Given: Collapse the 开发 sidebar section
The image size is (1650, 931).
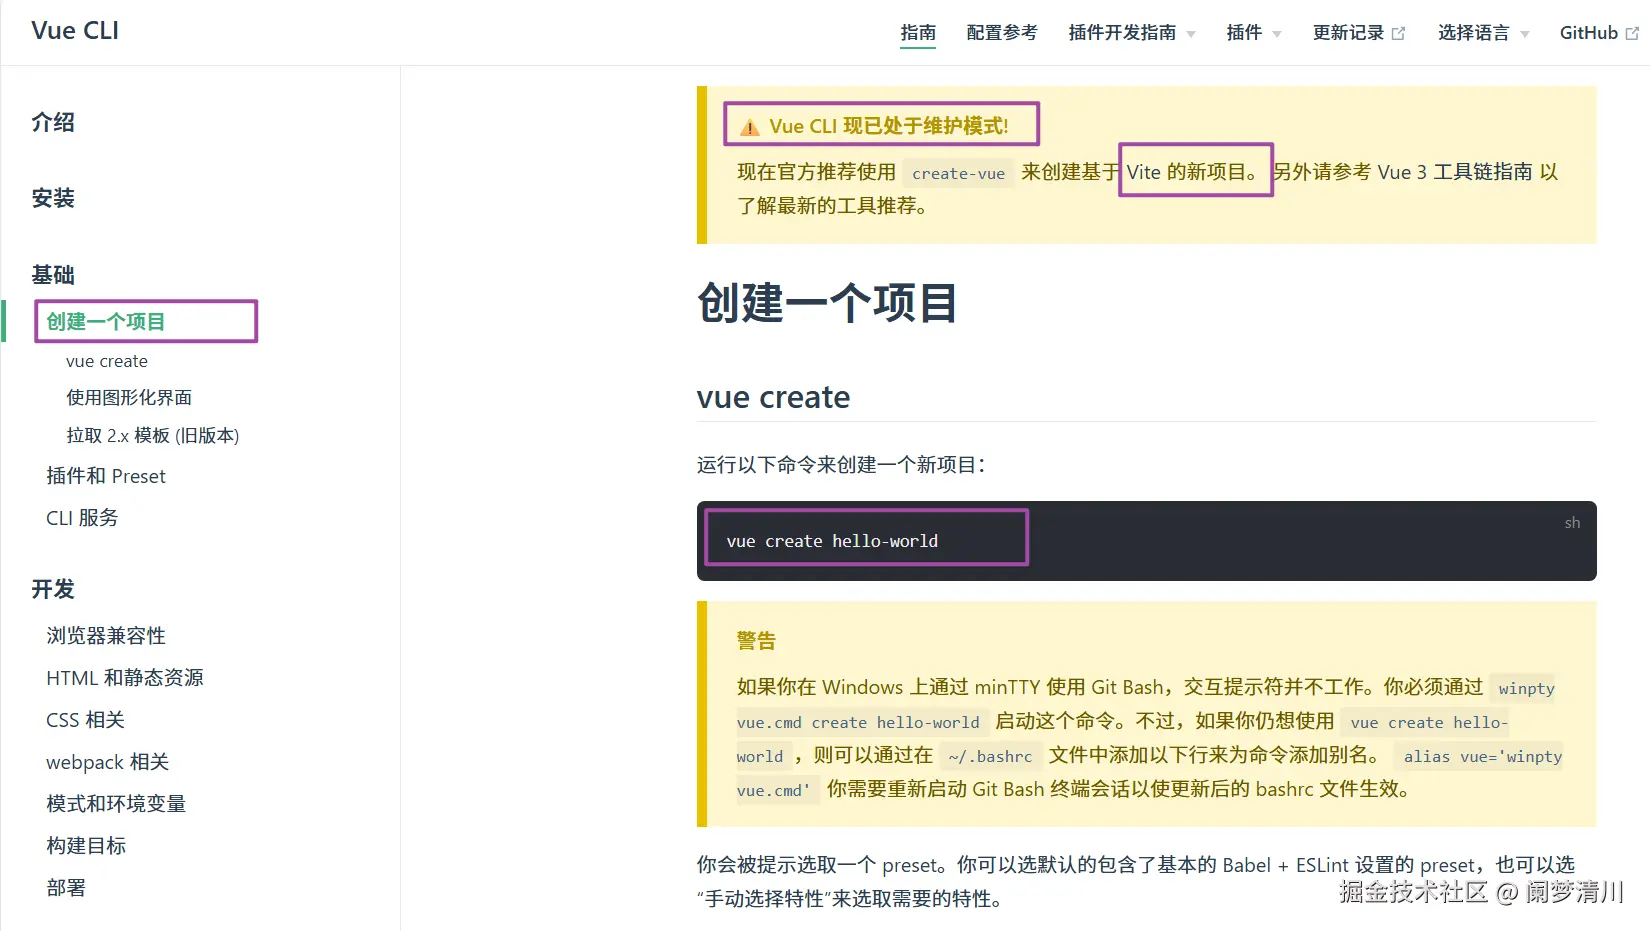Looking at the screenshot, I should [53, 589].
